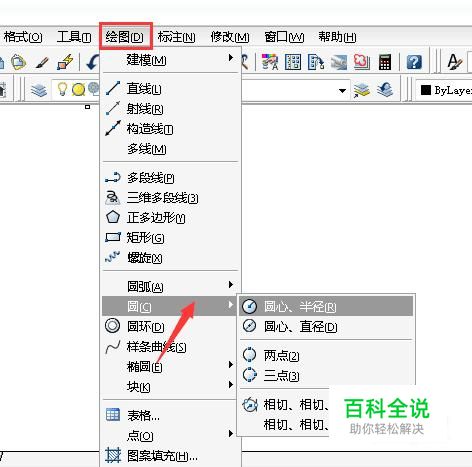
Task: Click the layer previous icon
Action: coord(385,90)
